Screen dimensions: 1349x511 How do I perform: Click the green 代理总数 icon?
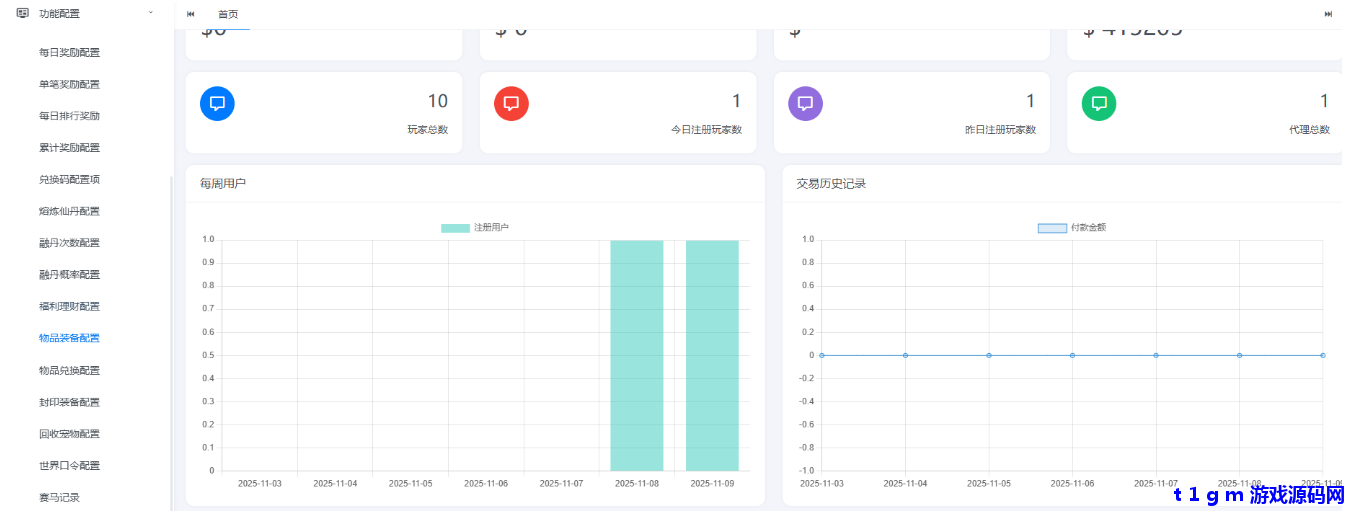1099,103
